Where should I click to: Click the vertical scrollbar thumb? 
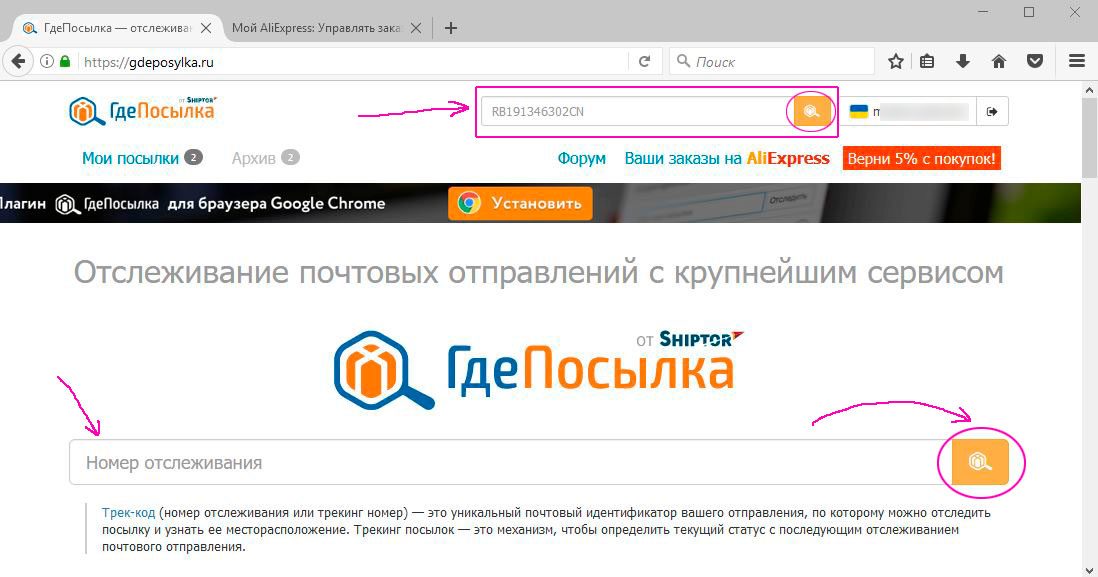coord(1090,138)
